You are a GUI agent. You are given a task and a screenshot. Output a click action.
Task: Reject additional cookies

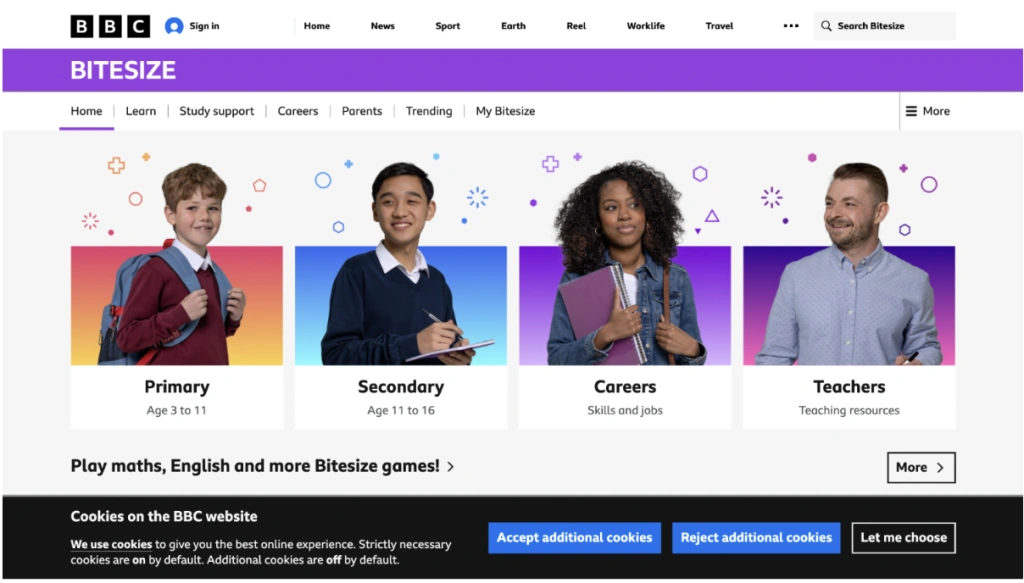tap(756, 538)
